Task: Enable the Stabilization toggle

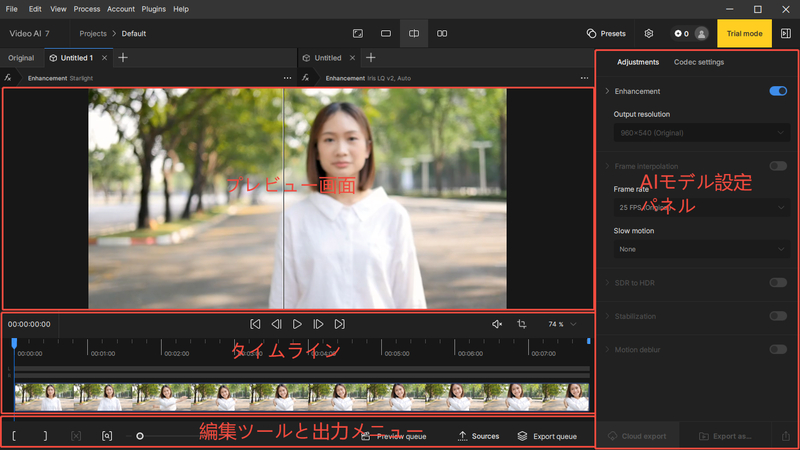Action: (x=778, y=316)
